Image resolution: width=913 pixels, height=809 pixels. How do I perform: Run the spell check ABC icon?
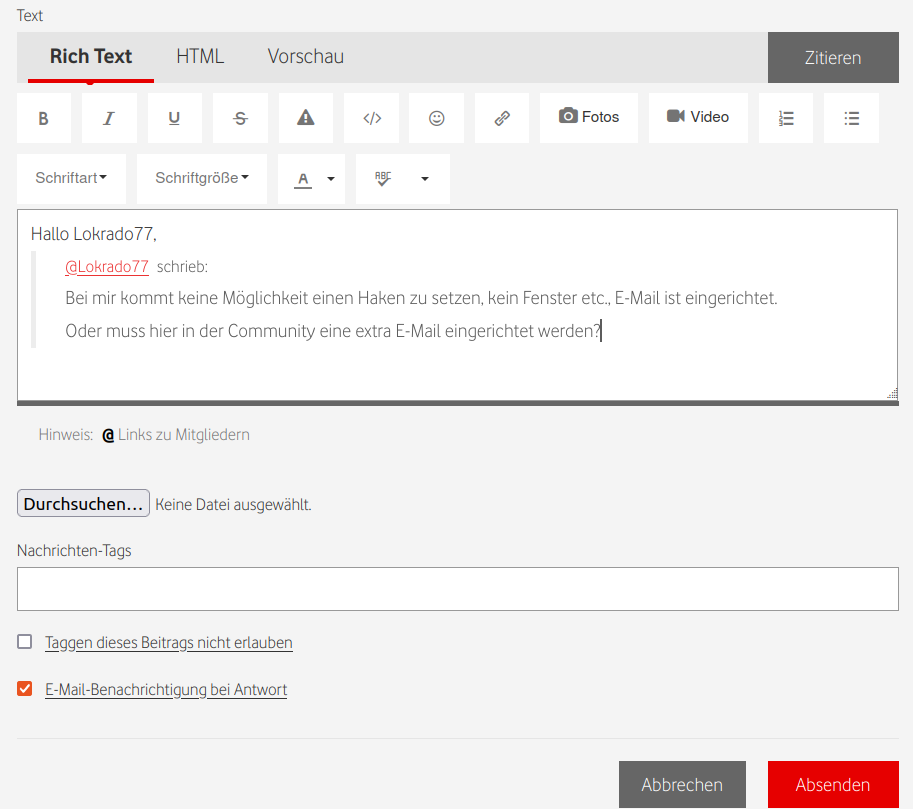tap(383, 179)
